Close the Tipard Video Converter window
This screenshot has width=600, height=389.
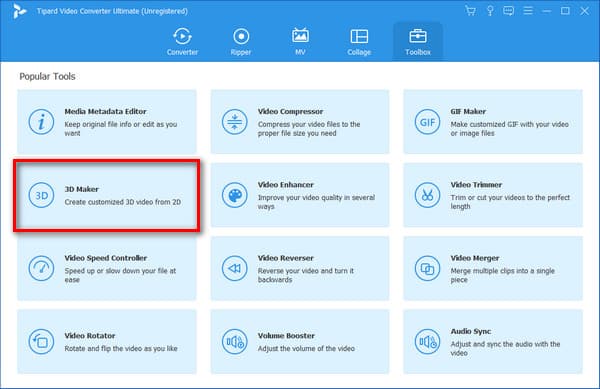[584, 11]
